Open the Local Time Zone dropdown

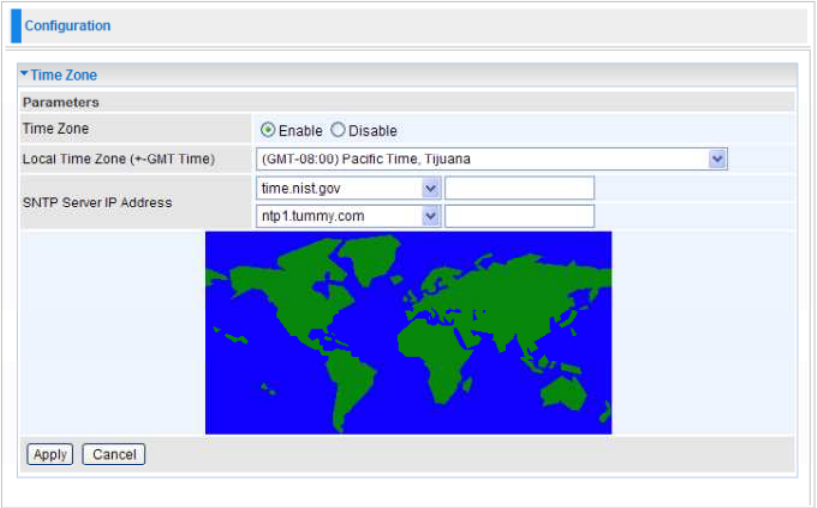coord(491,159)
